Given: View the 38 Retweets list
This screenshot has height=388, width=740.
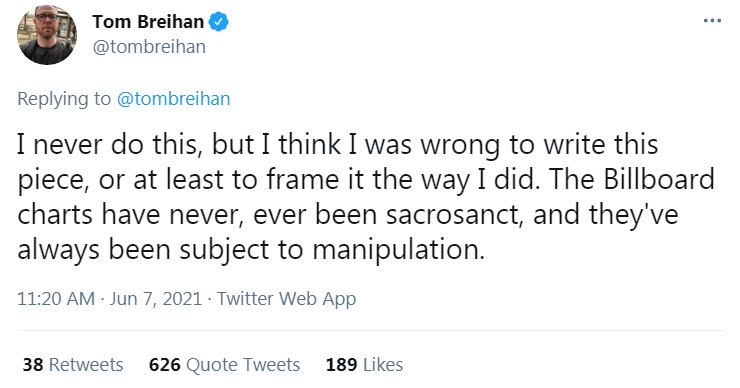Looking at the screenshot, I should point(73,365).
